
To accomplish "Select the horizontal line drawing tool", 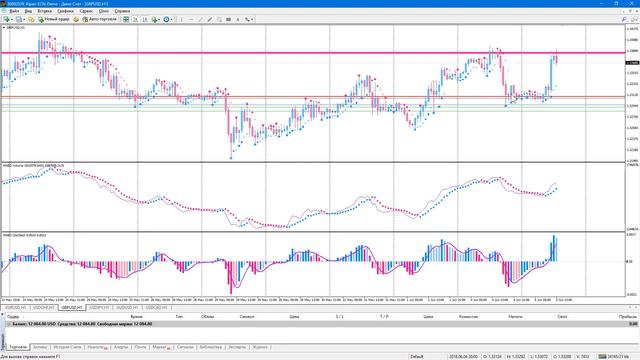I will tap(191, 19).
